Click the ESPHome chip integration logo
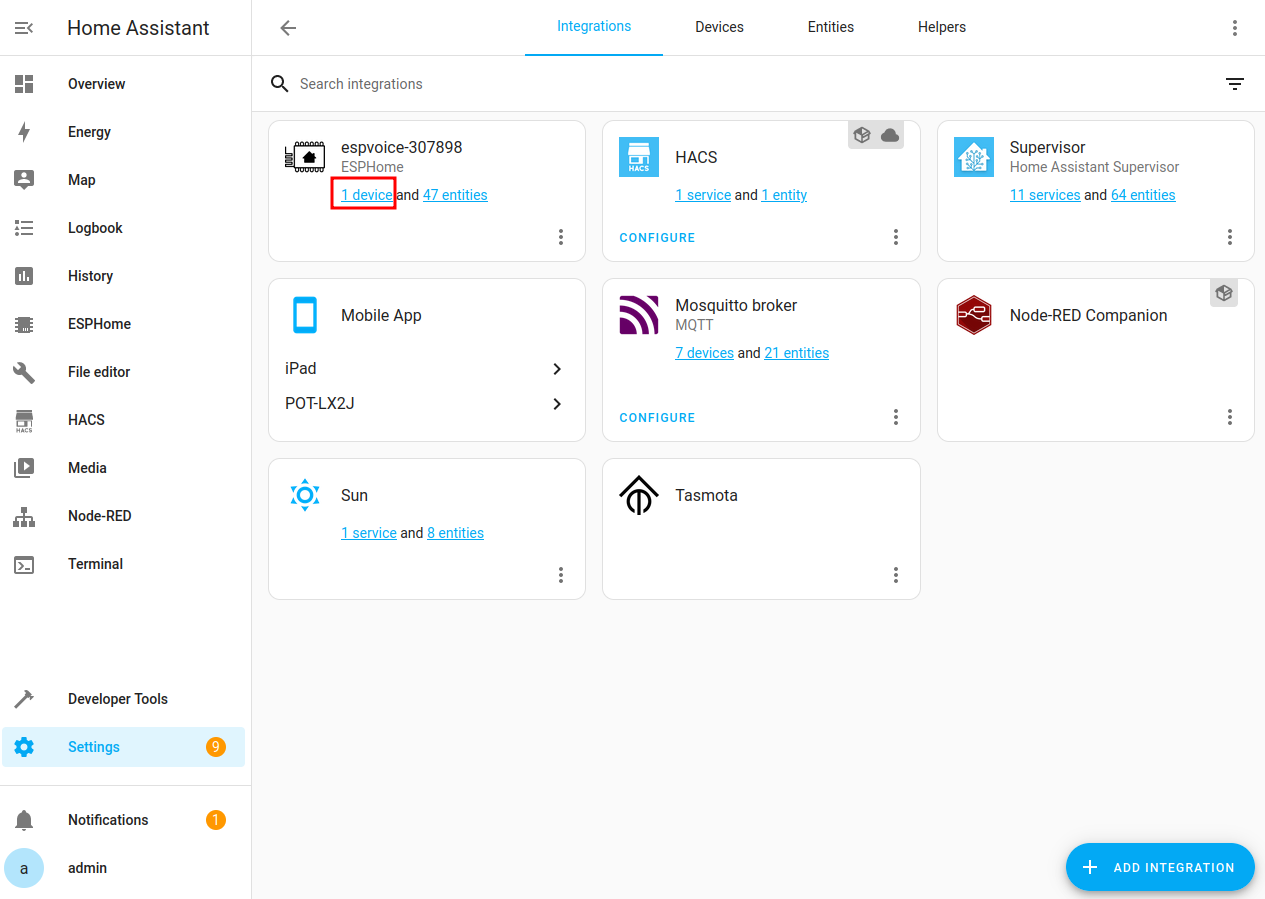This screenshot has width=1265, height=899. (304, 157)
